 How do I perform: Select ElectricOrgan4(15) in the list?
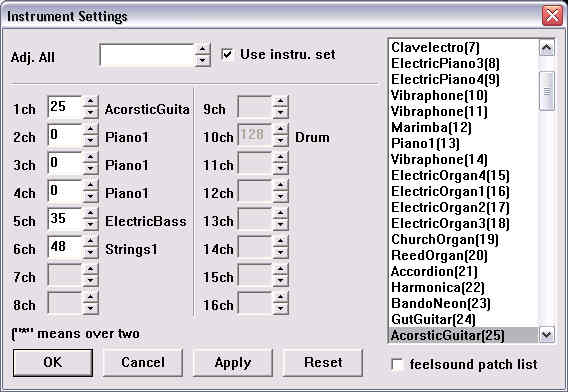(463, 175)
